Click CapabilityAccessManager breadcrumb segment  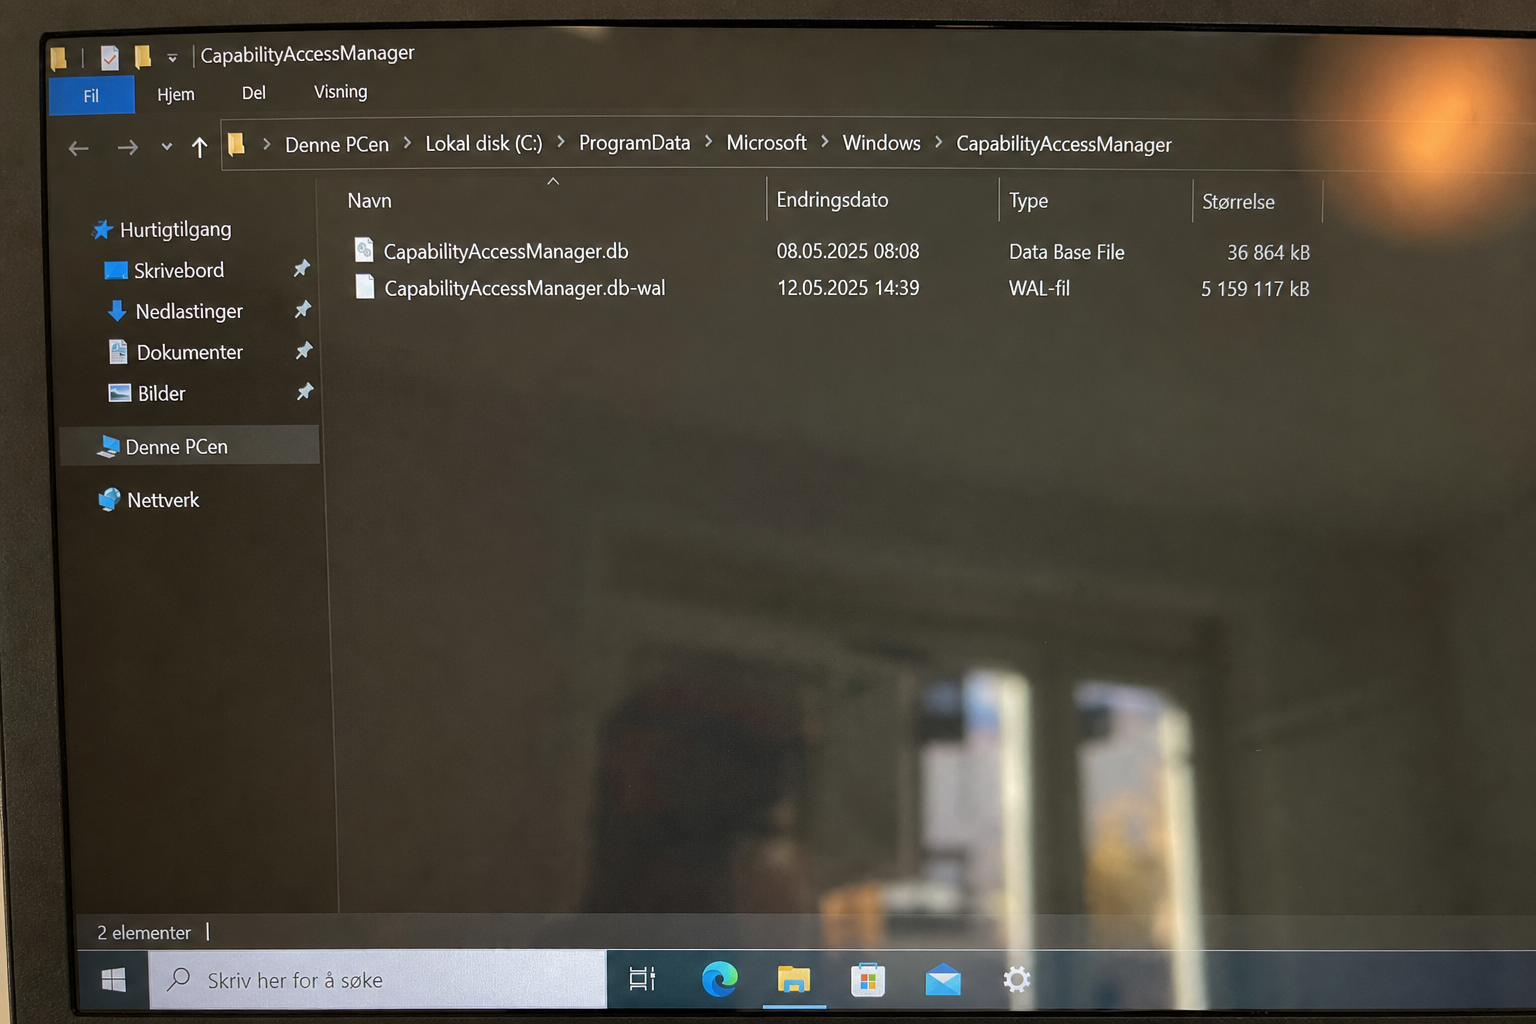point(1063,144)
